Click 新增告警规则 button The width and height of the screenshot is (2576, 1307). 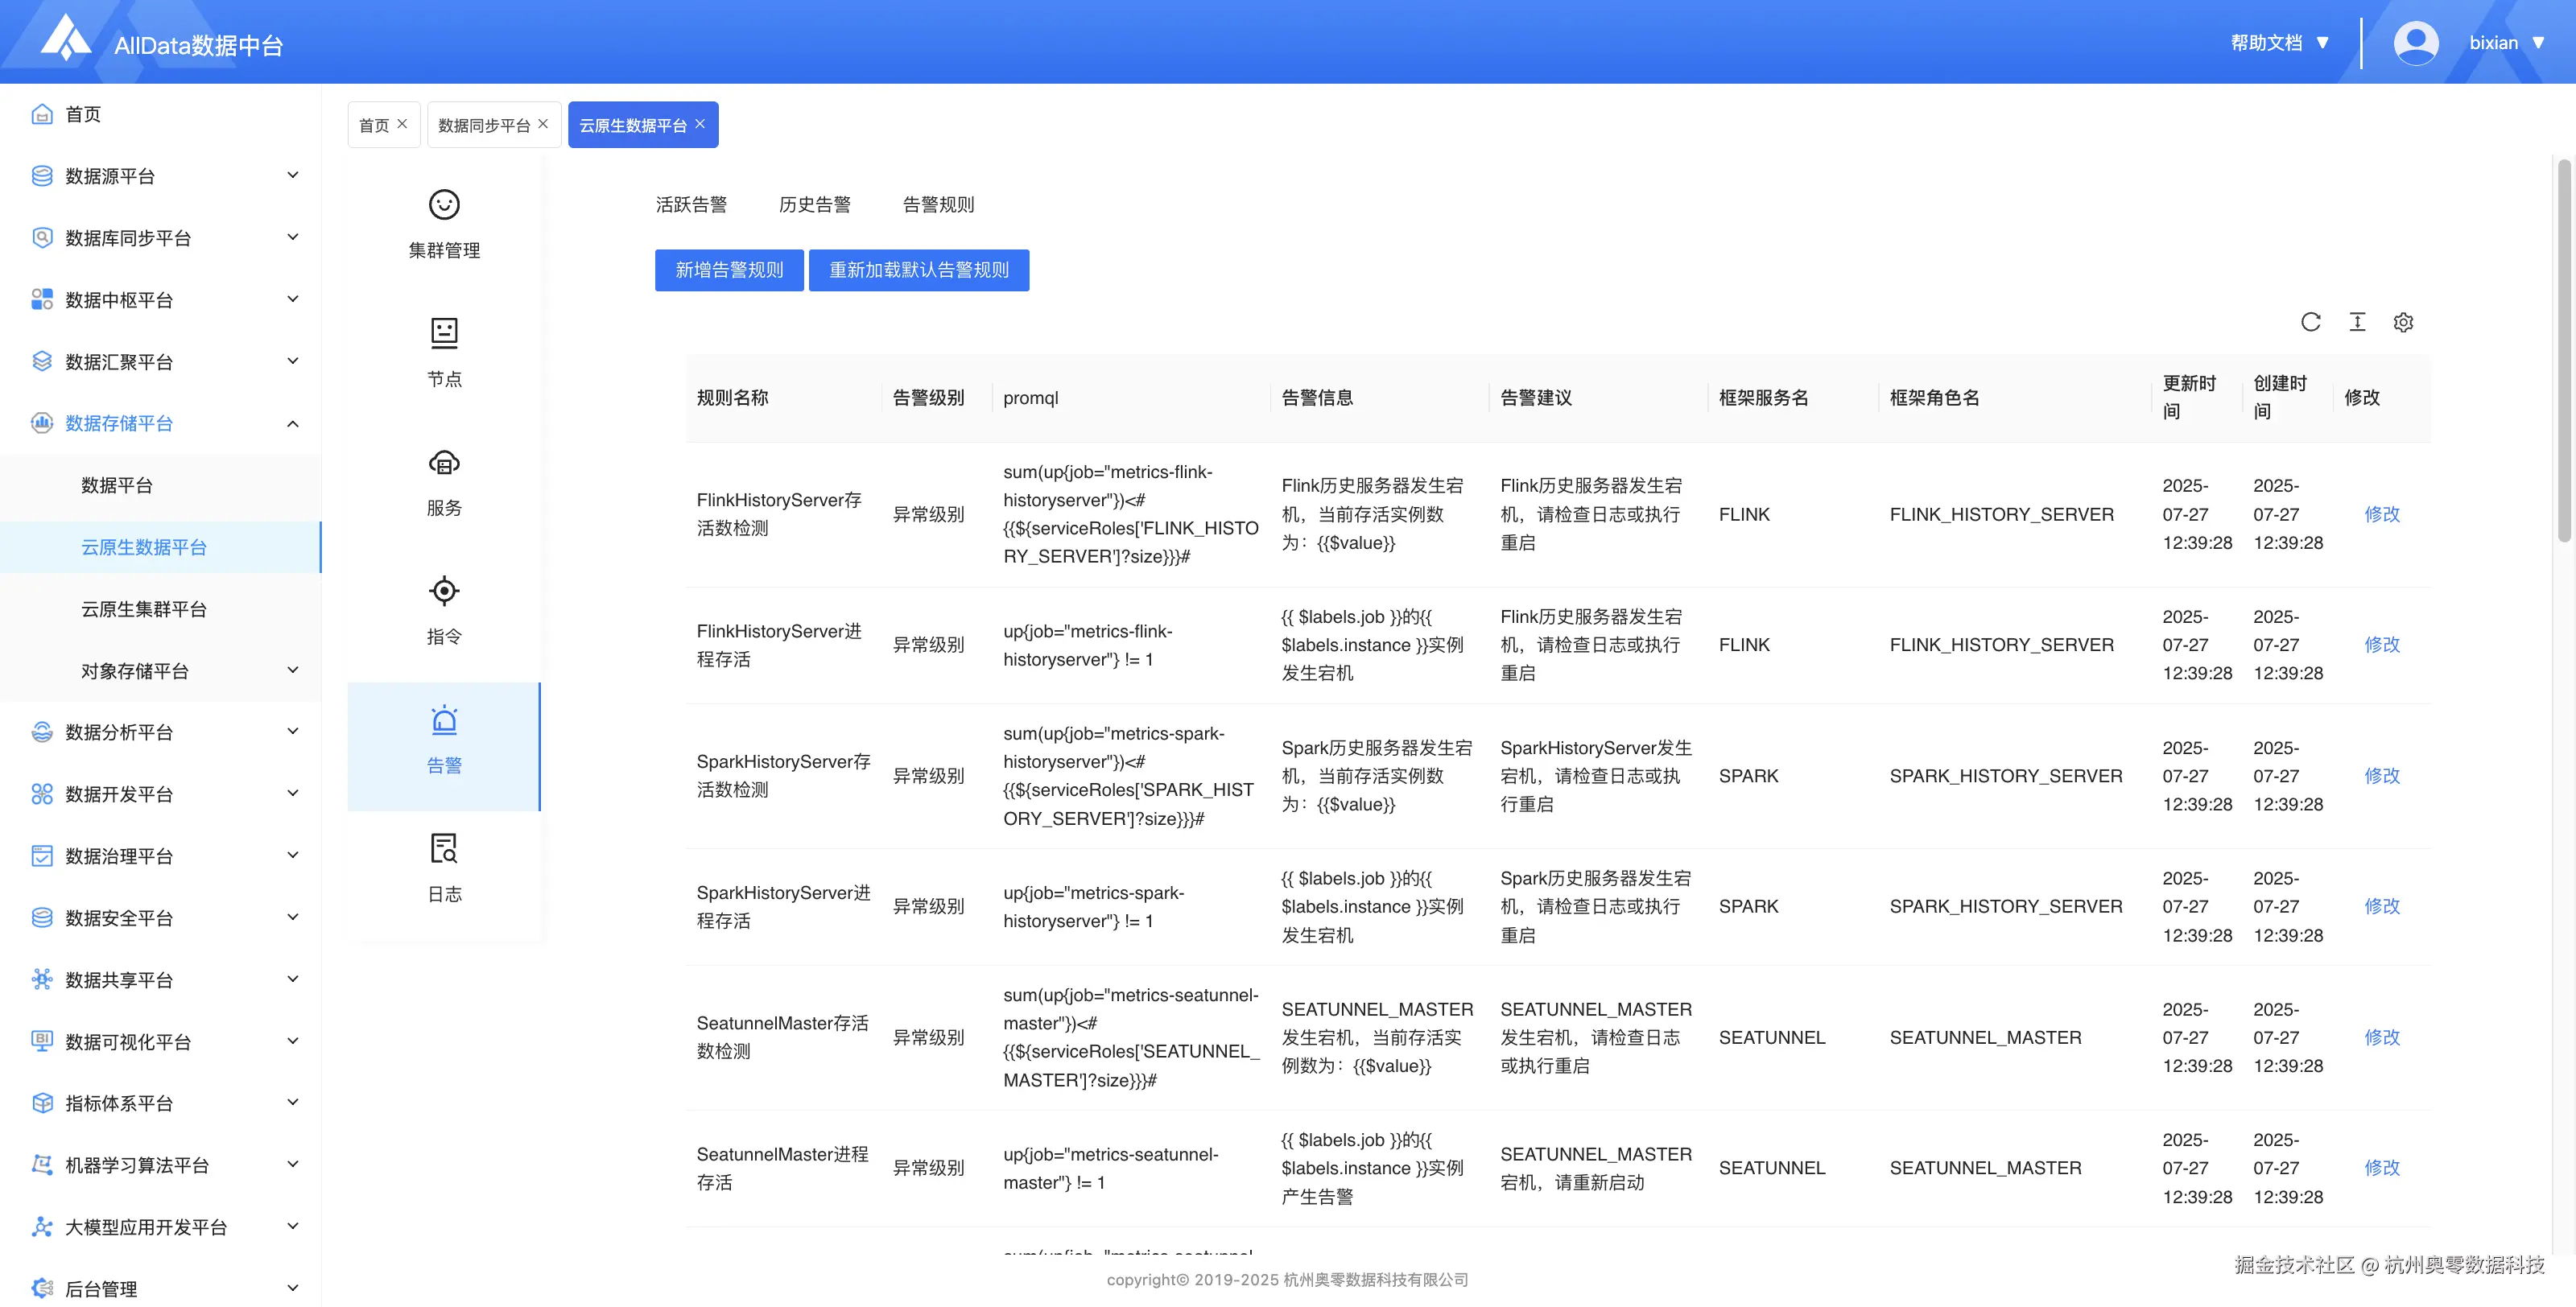click(x=729, y=270)
